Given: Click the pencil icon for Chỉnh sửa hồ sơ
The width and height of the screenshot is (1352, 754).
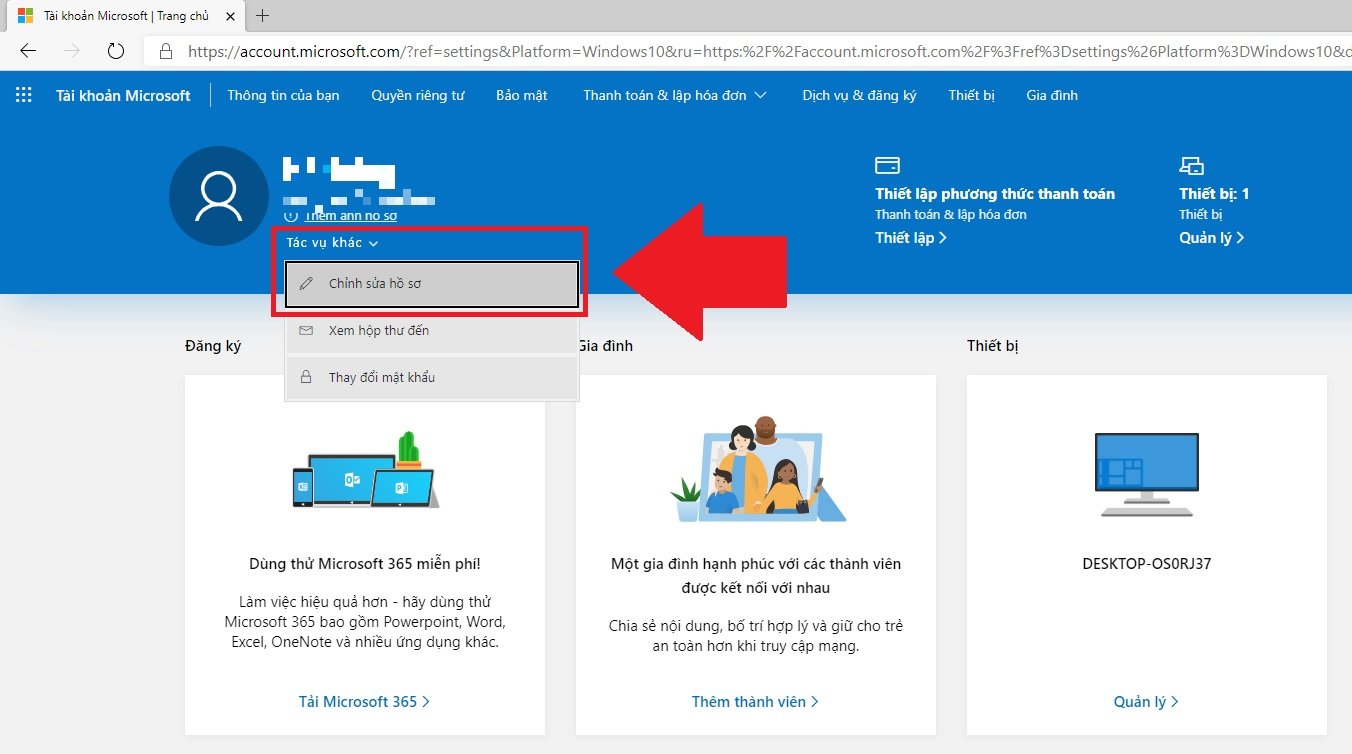Looking at the screenshot, I should pos(306,284).
